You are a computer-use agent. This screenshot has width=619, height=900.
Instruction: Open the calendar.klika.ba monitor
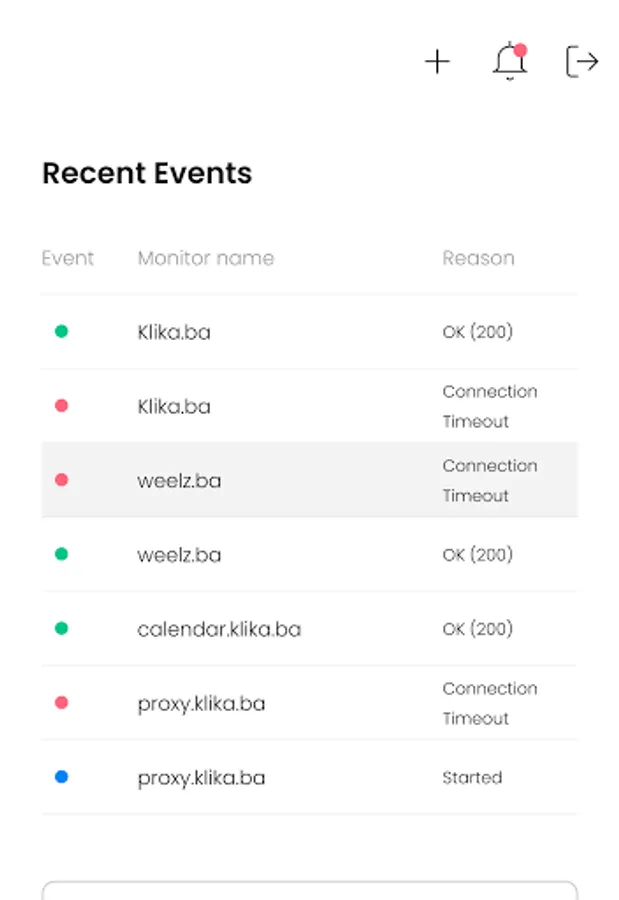pos(218,629)
